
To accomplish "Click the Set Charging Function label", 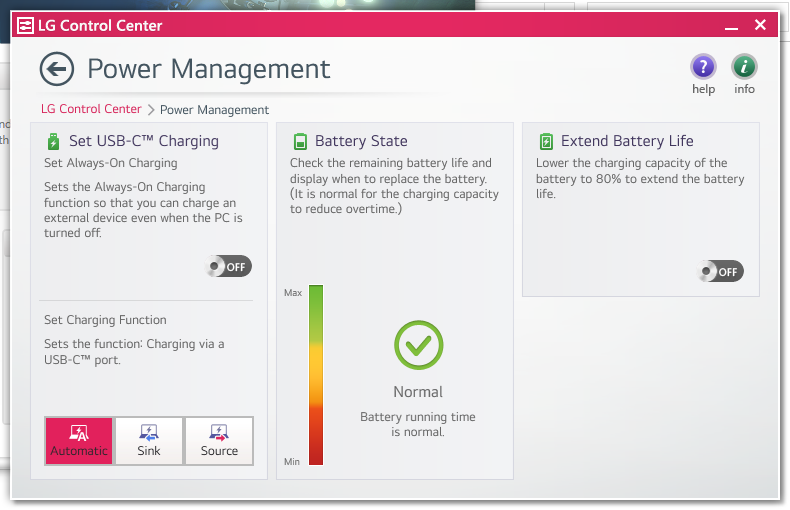I will coord(105,320).
